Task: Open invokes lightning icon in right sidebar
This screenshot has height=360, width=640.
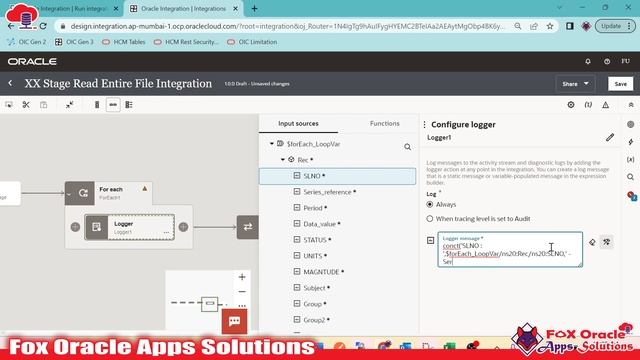Action: [631, 142]
